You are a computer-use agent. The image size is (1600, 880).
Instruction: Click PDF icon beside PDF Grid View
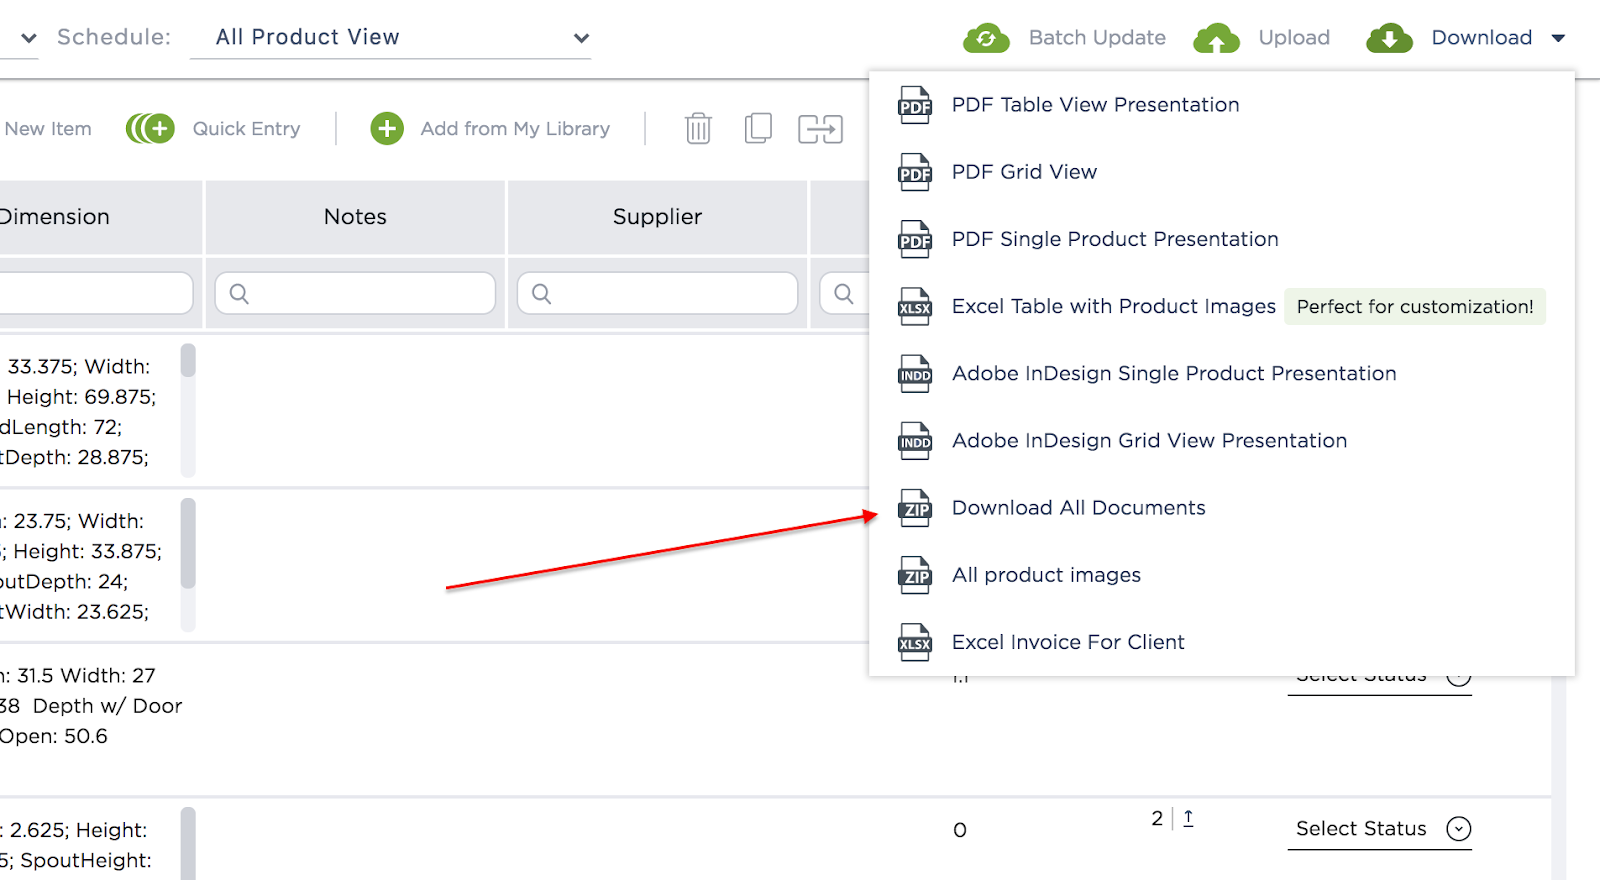[x=915, y=172]
